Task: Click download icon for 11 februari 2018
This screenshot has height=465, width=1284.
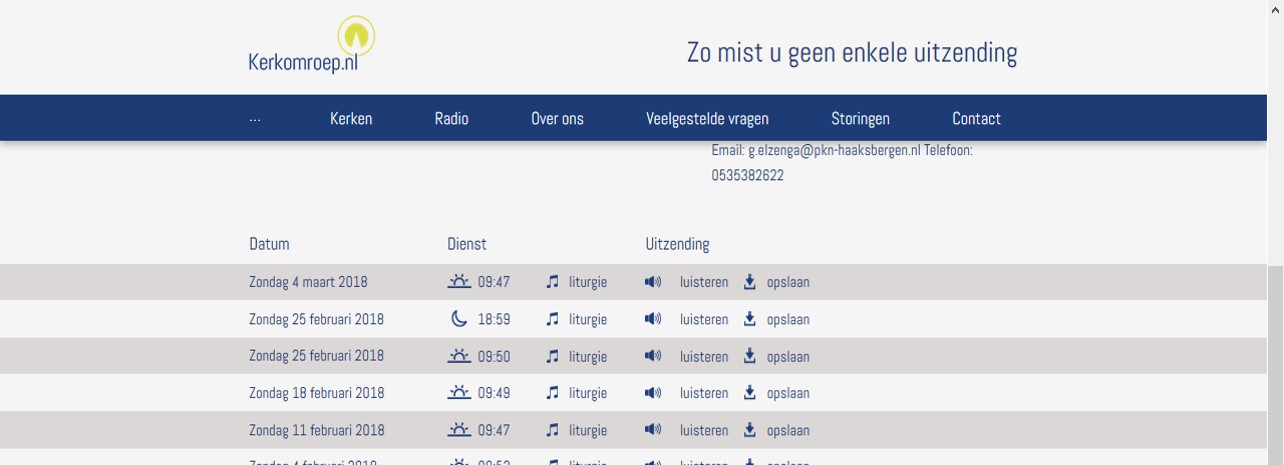Action: tap(750, 430)
